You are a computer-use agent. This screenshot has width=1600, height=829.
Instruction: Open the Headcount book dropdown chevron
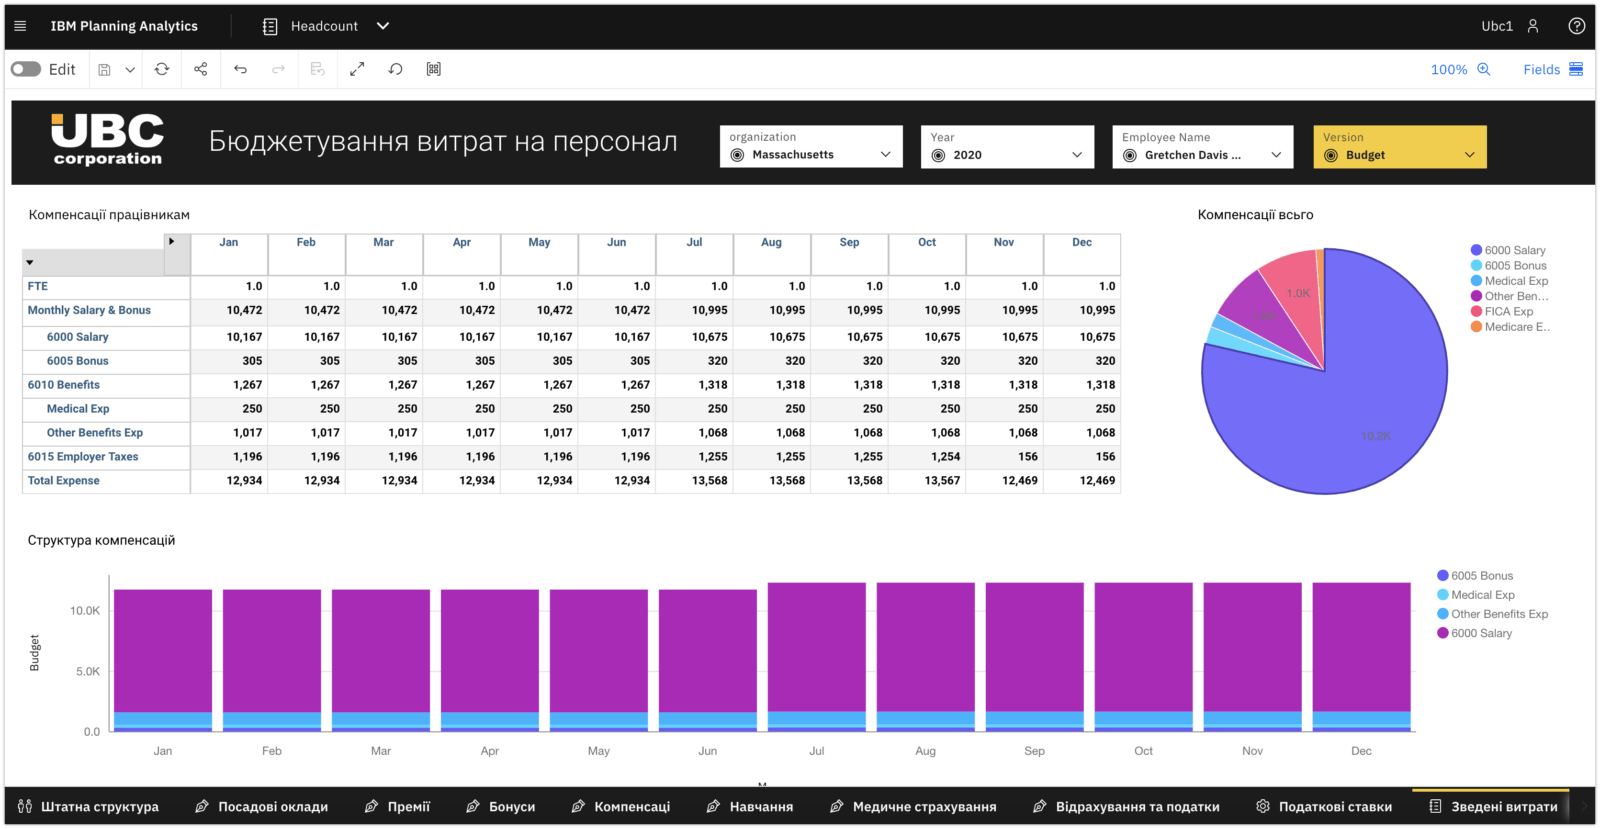[x=383, y=26]
